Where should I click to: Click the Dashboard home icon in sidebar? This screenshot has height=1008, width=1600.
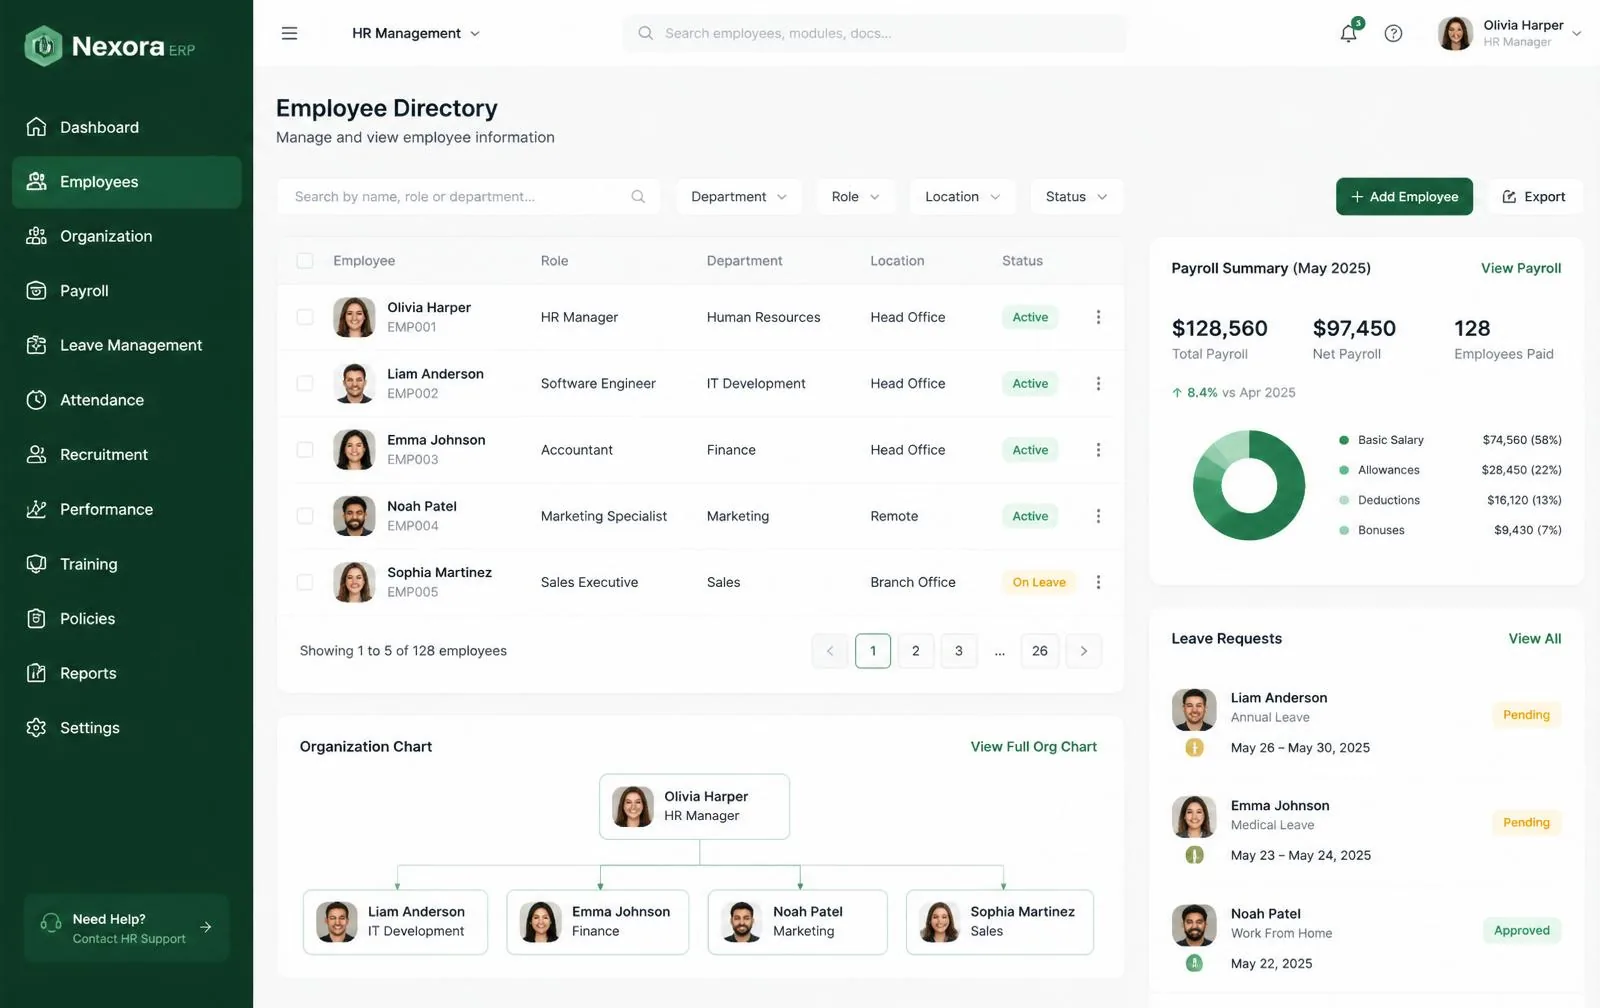pos(36,127)
